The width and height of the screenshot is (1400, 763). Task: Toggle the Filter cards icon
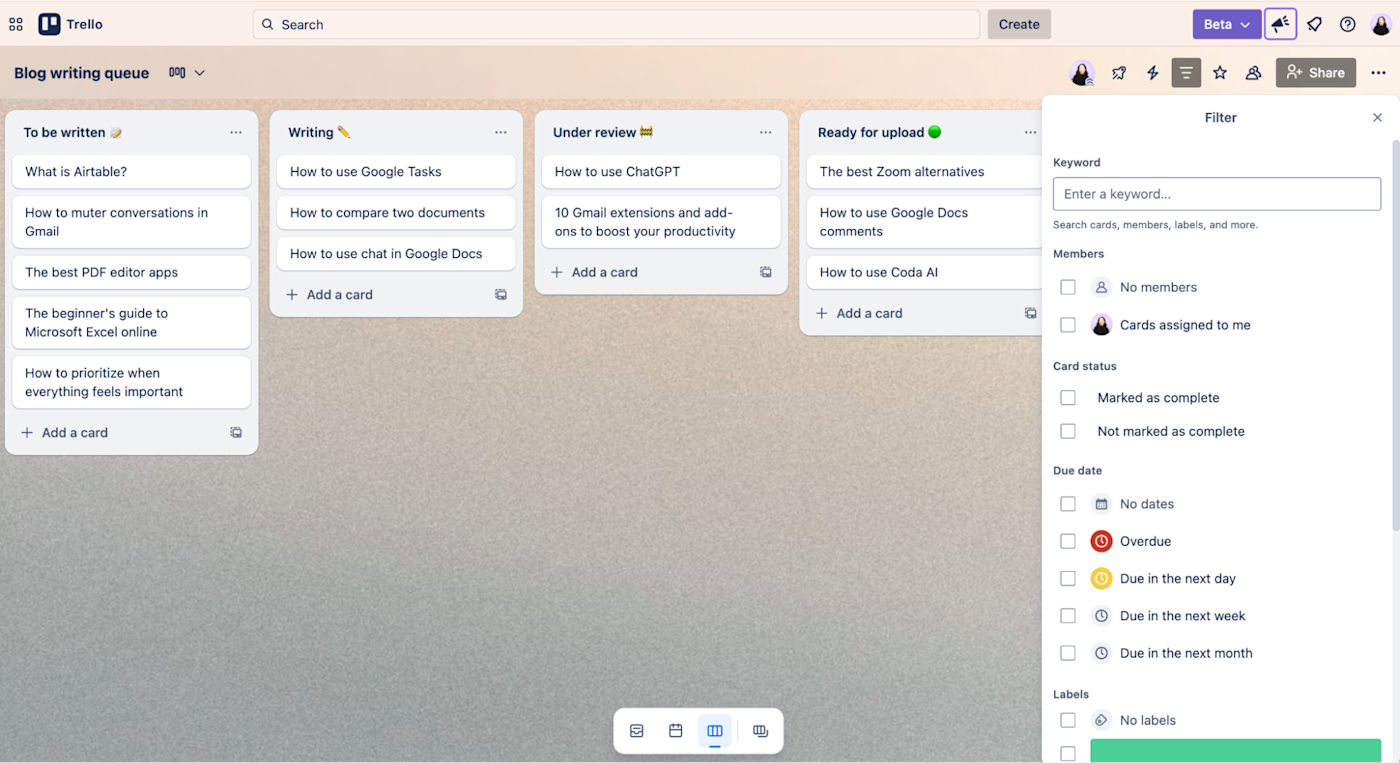tap(1186, 72)
